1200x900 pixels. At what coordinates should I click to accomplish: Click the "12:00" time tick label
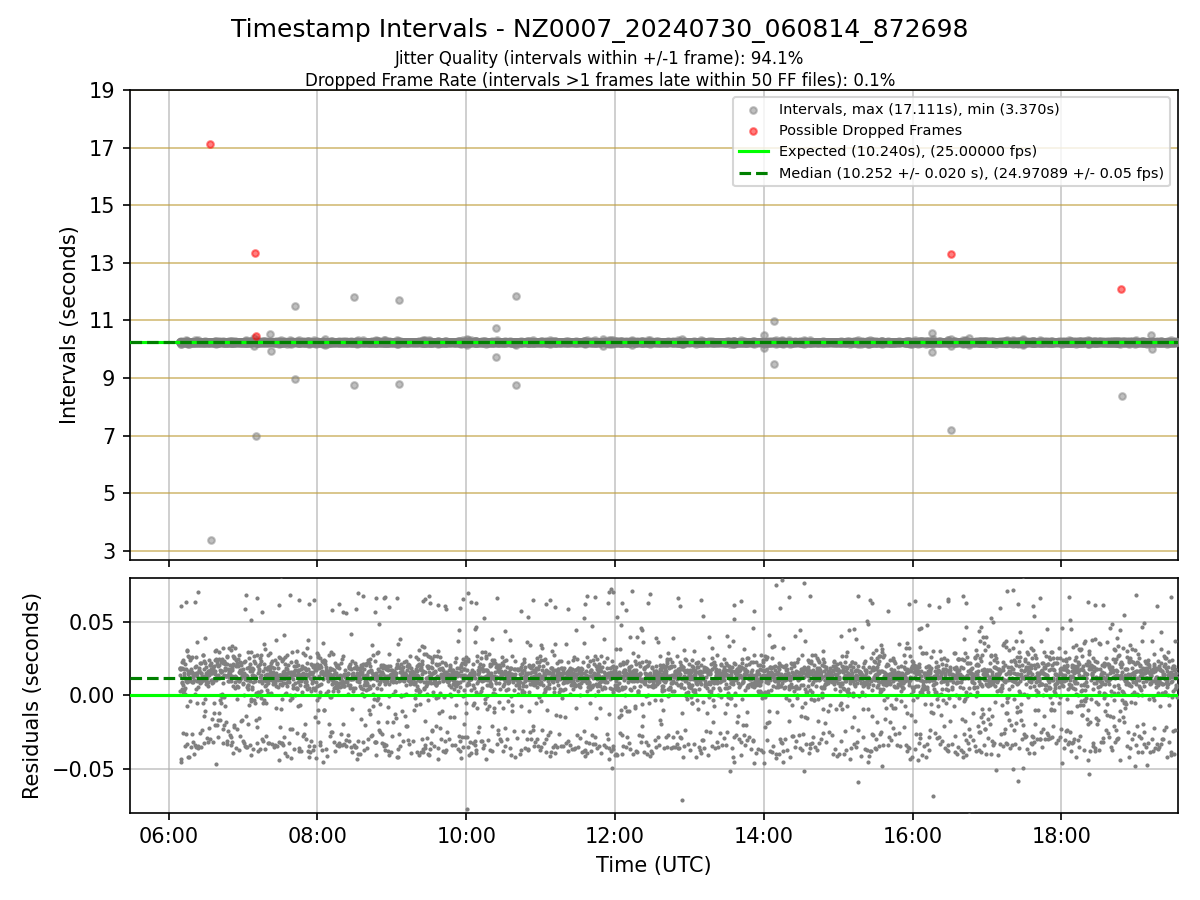pos(615,834)
